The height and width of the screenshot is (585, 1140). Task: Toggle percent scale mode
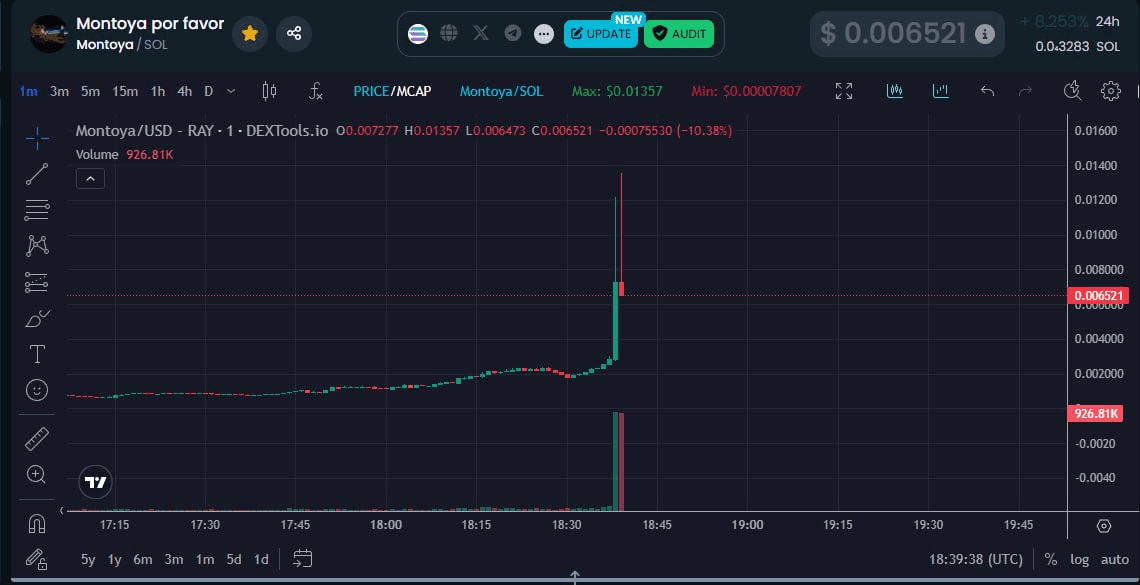[1051, 560]
